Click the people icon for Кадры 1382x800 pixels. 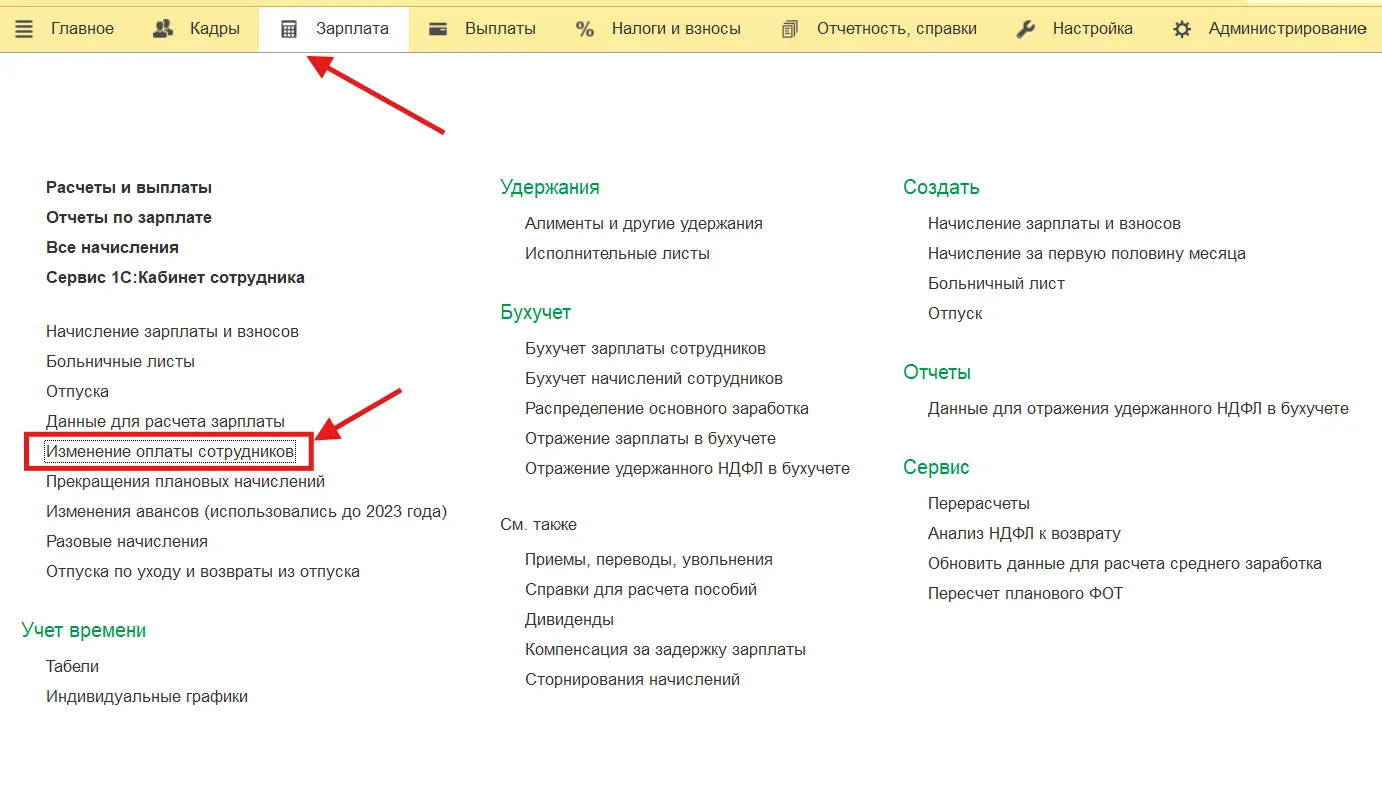click(162, 29)
